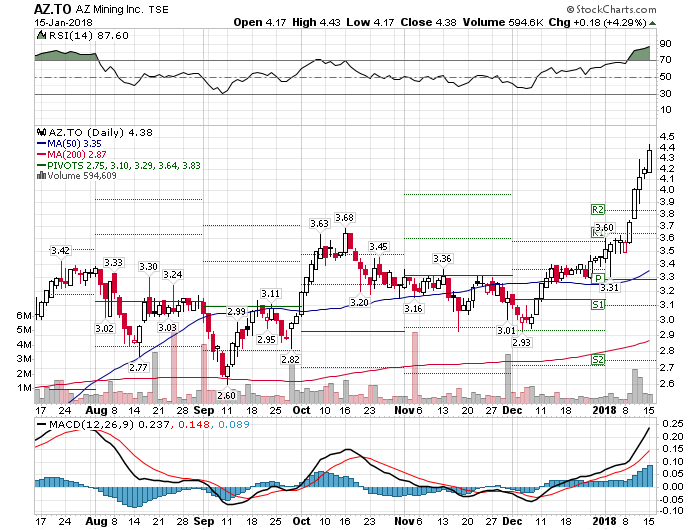The height and width of the screenshot is (530, 700).
Task: Click the Close 4.38 value in the header
Action: pos(428,22)
